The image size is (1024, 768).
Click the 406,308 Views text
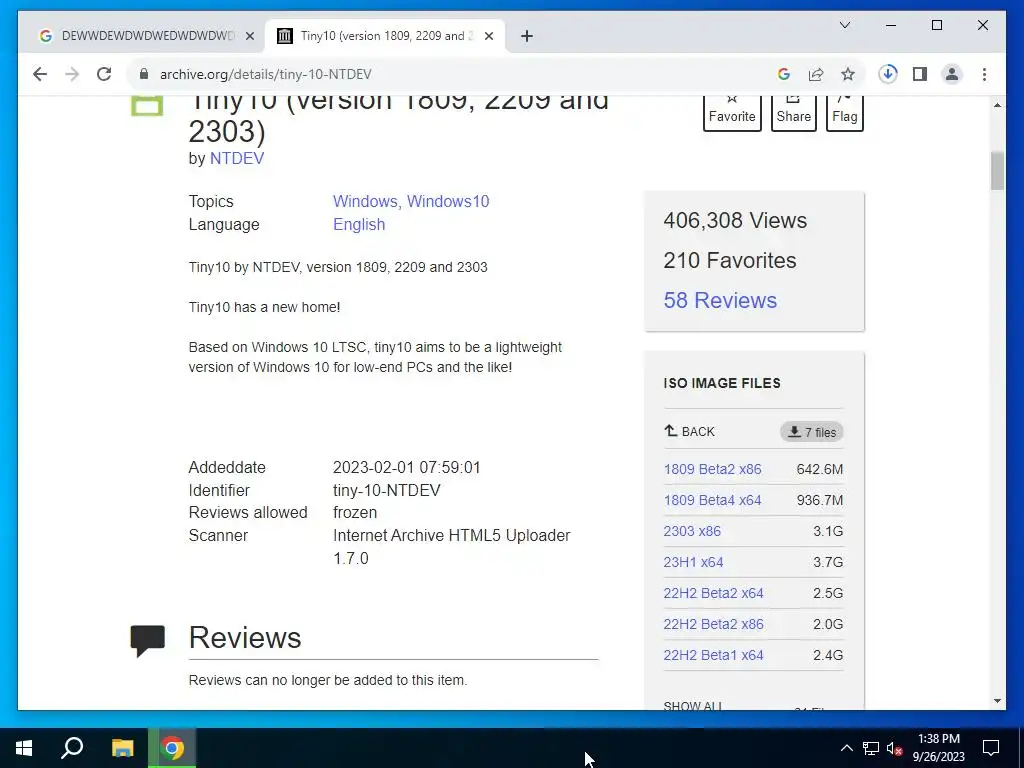click(x=735, y=221)
